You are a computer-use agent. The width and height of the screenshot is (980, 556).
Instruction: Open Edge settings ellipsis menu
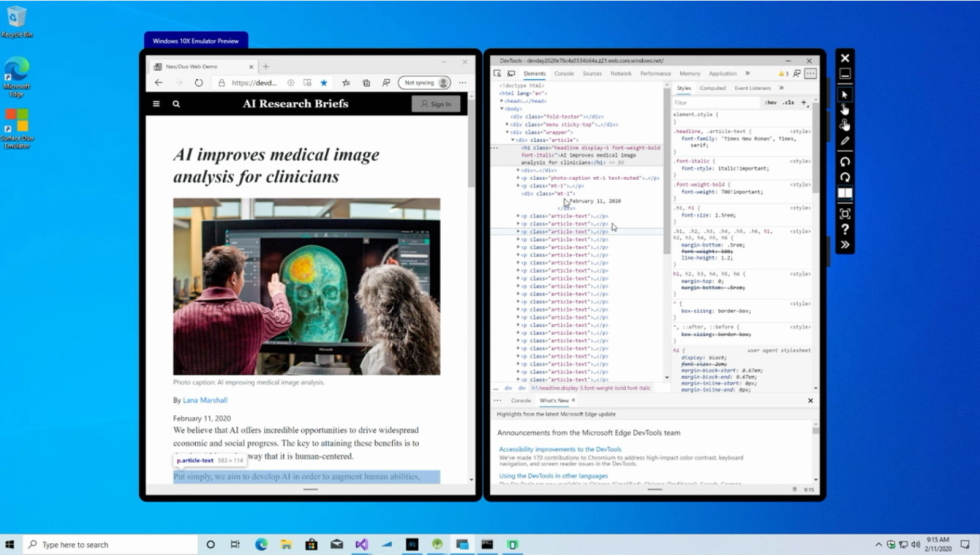(462, 82)
